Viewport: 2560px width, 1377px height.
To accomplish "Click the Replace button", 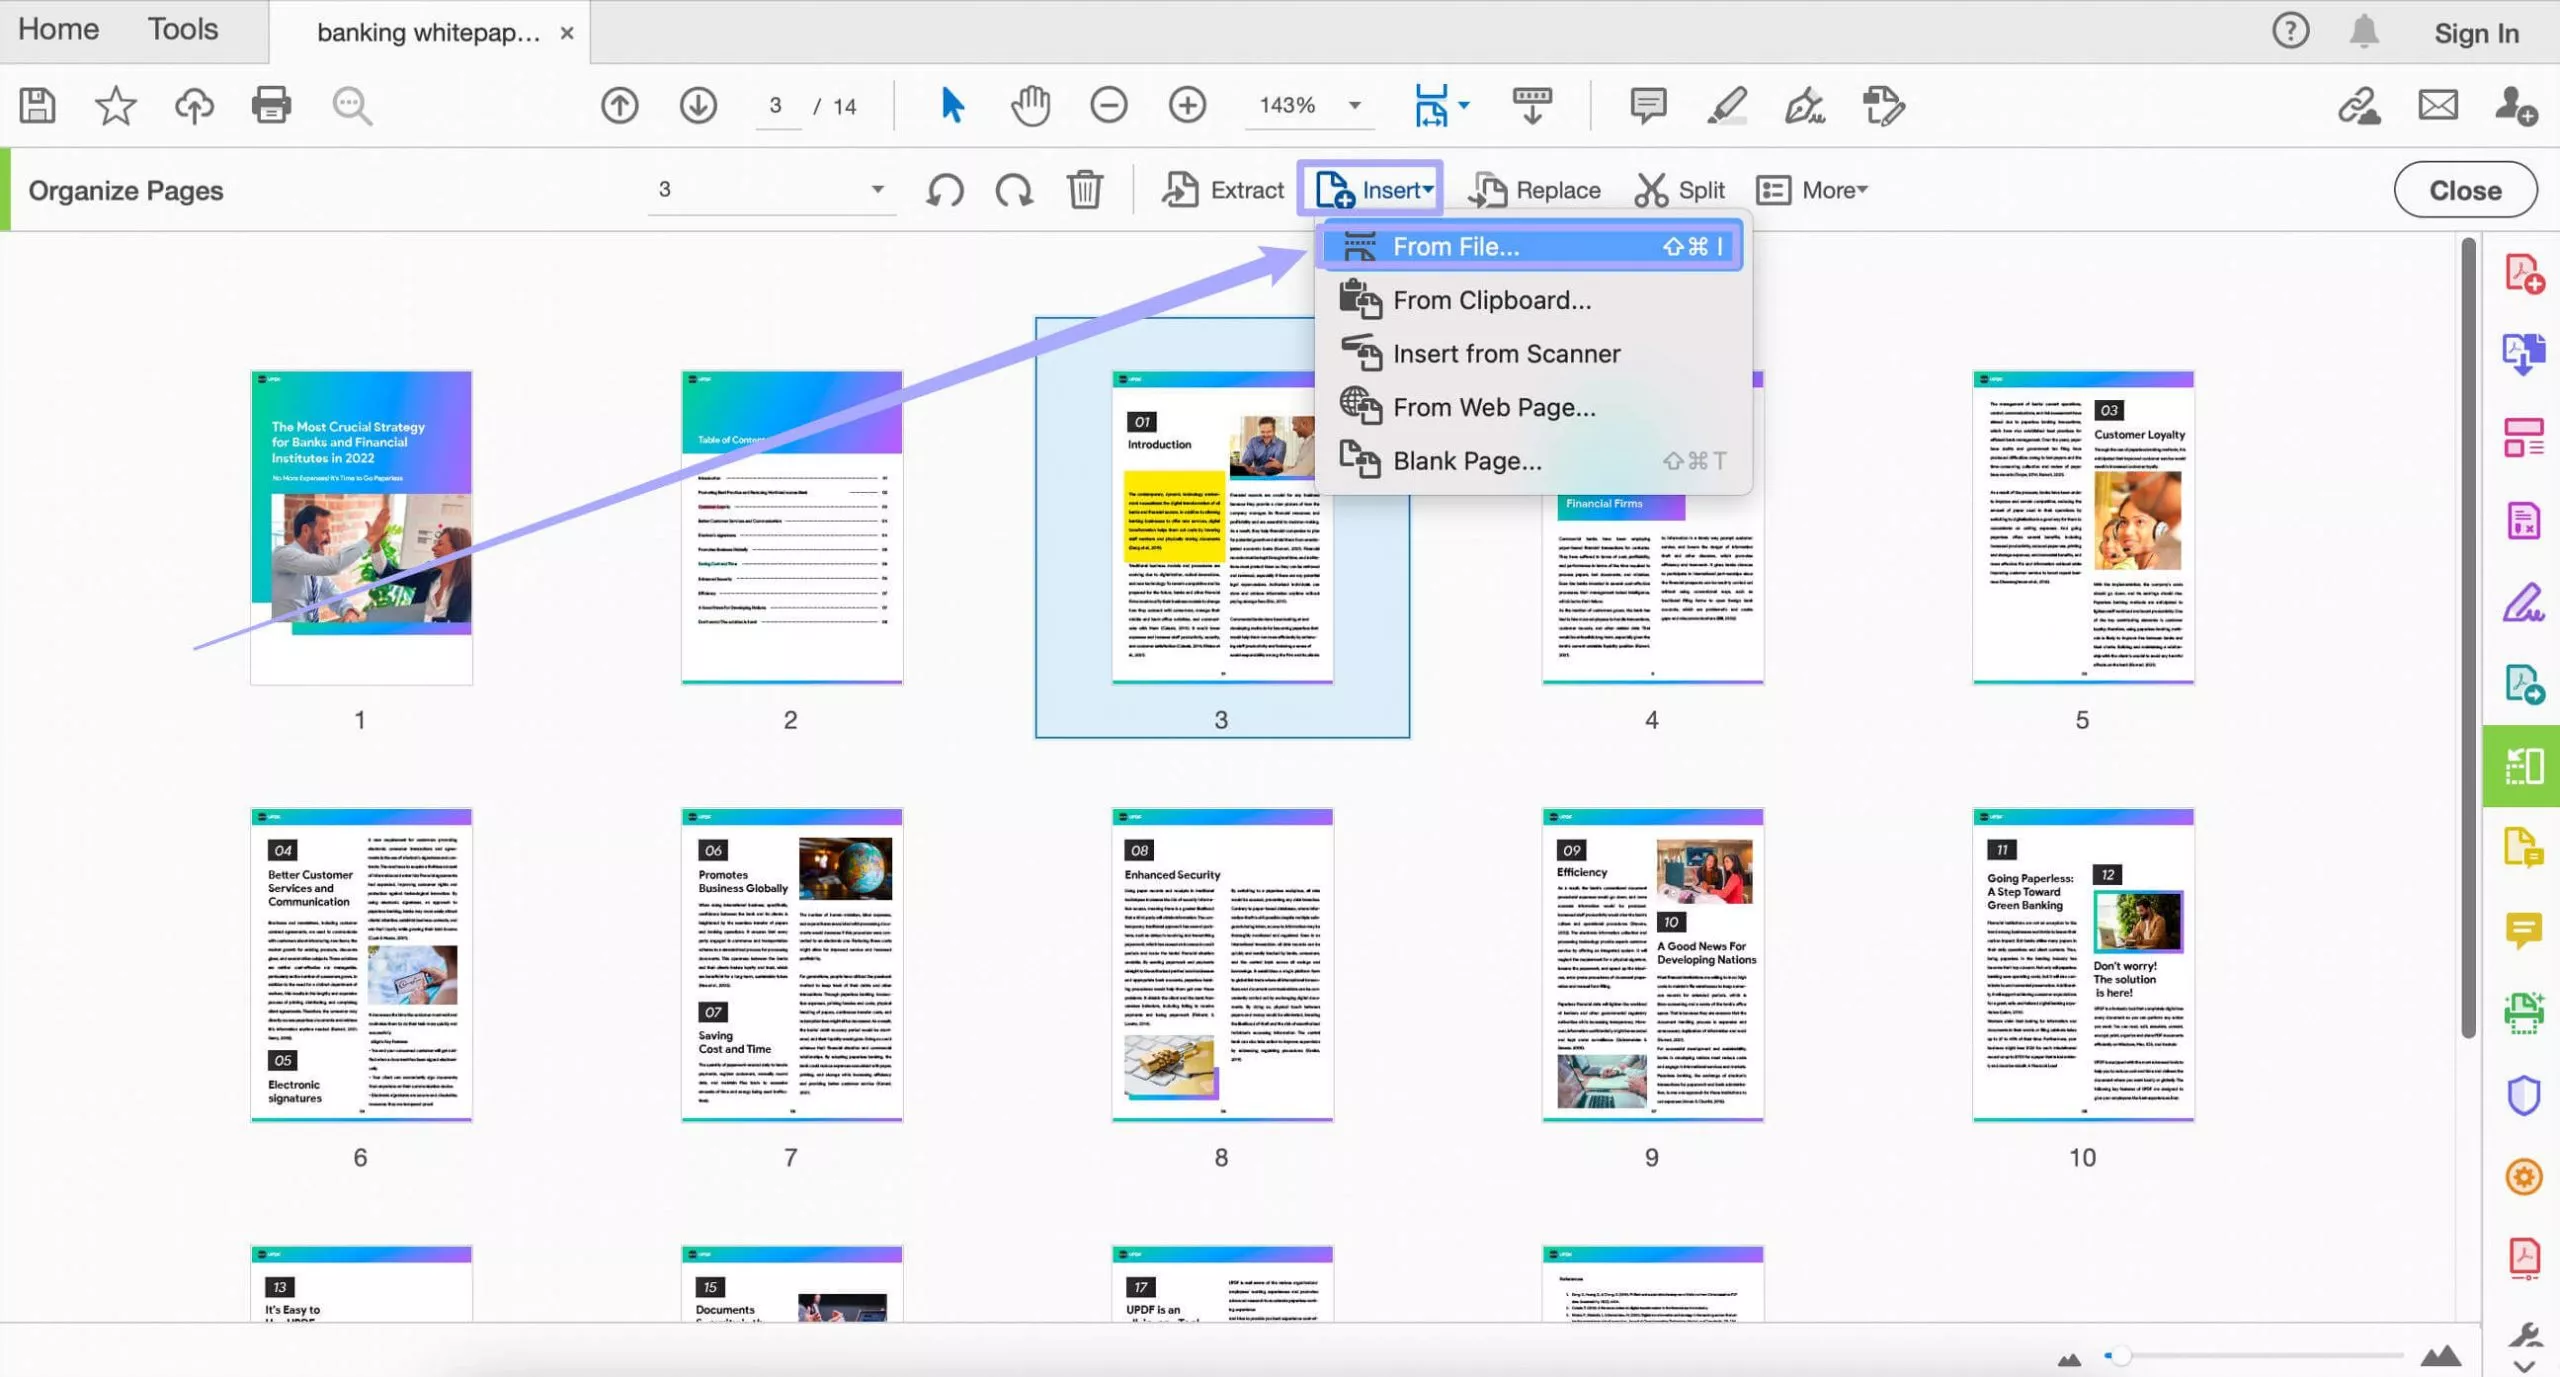I will coord(1535,189).
